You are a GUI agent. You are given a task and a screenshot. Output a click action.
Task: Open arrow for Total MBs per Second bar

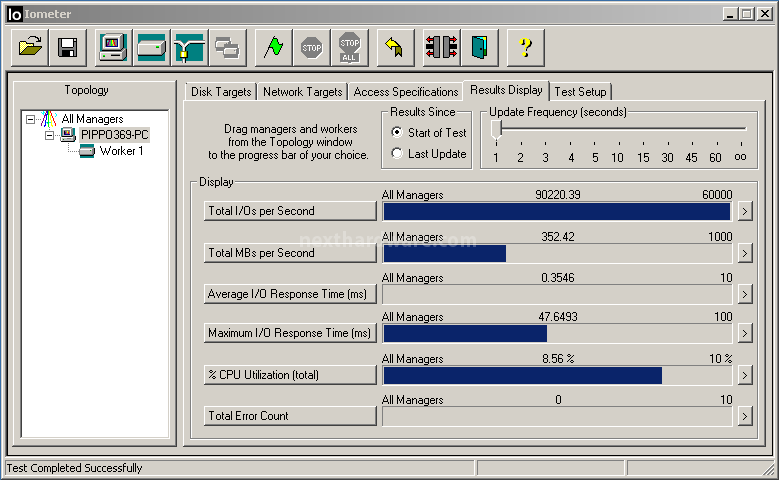[x=744, y=253]
